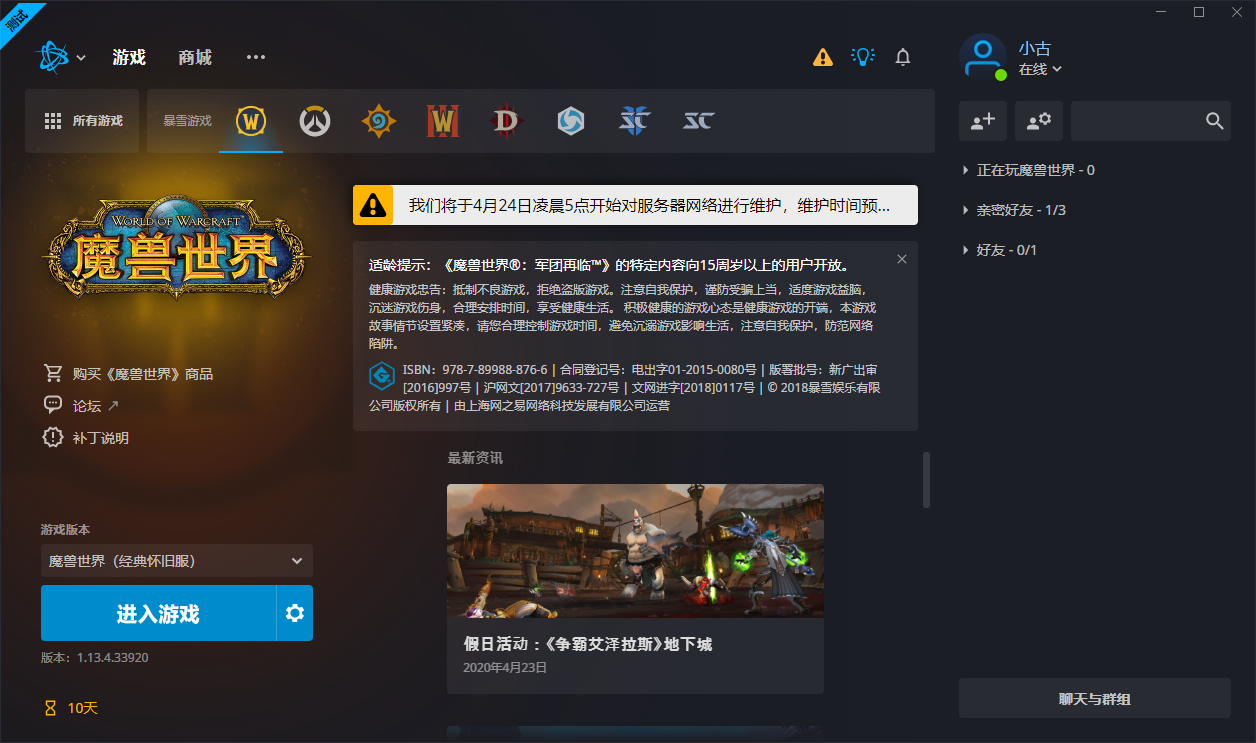Click the maintenance warning triangle icon

tap(373, 205)
